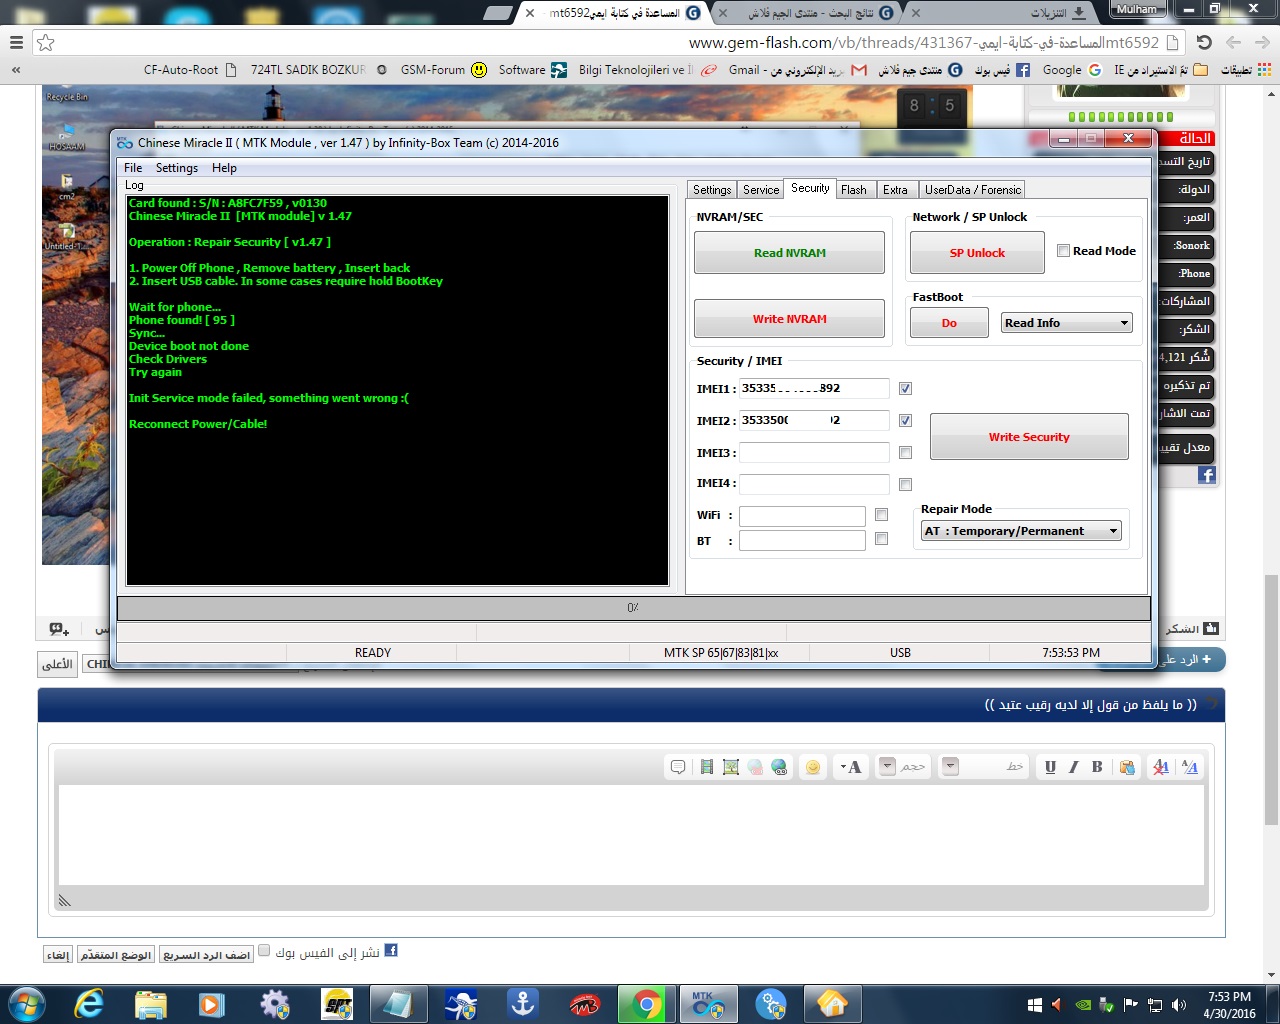Click in the WiFi address input field

coord(802,516)
